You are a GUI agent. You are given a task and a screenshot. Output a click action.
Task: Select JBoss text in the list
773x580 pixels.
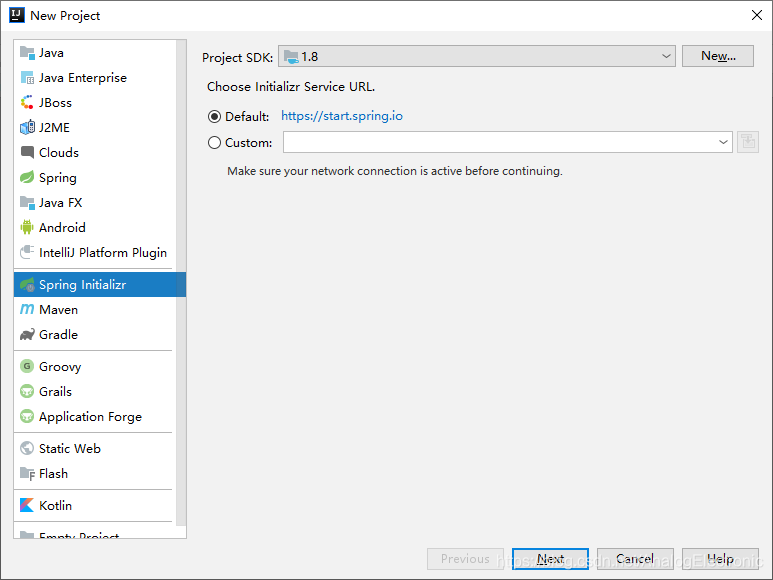point(55,103)
